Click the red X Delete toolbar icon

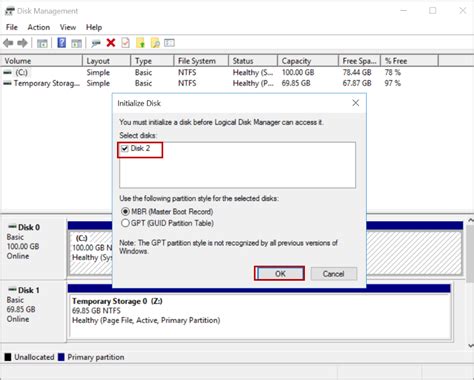coord(111,43)
